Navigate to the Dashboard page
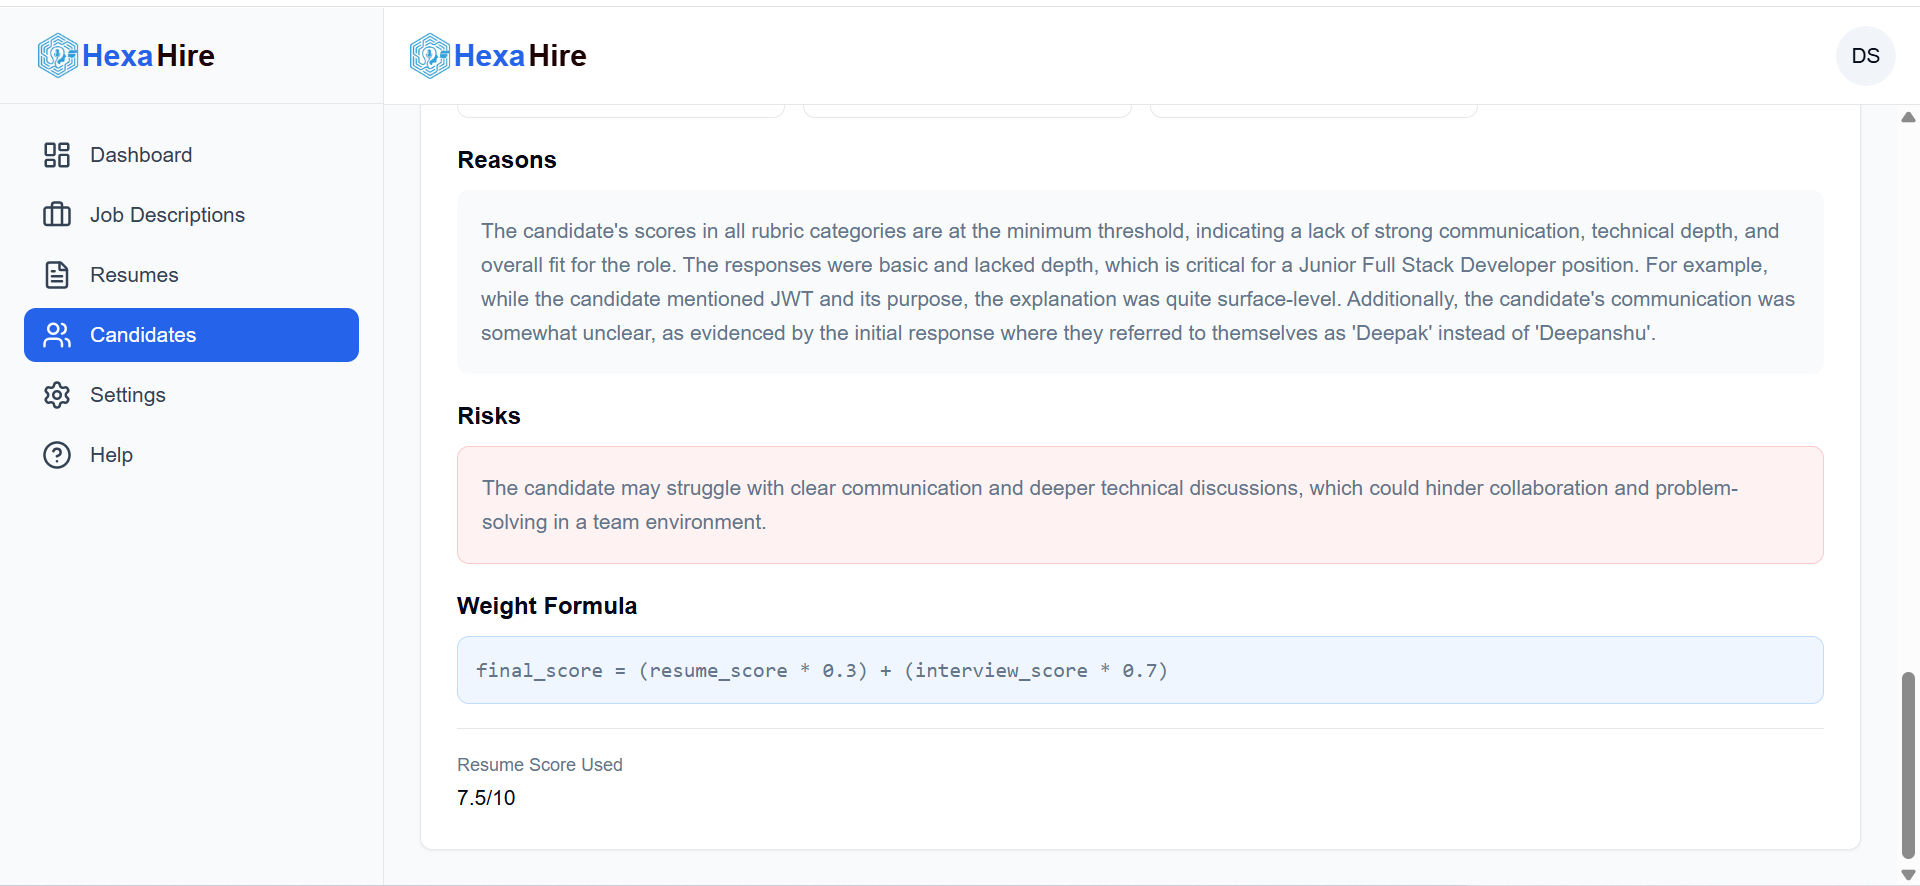Viewport: 1920px width, 886px height. pos(141,155)
